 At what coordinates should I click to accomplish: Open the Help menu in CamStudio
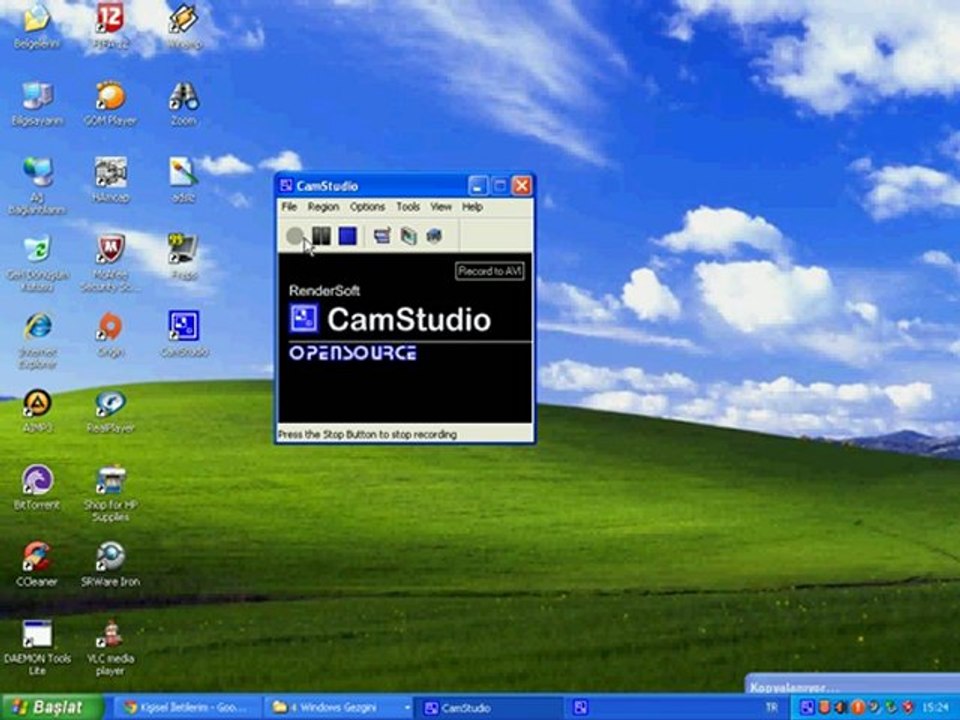pos(472,207)
